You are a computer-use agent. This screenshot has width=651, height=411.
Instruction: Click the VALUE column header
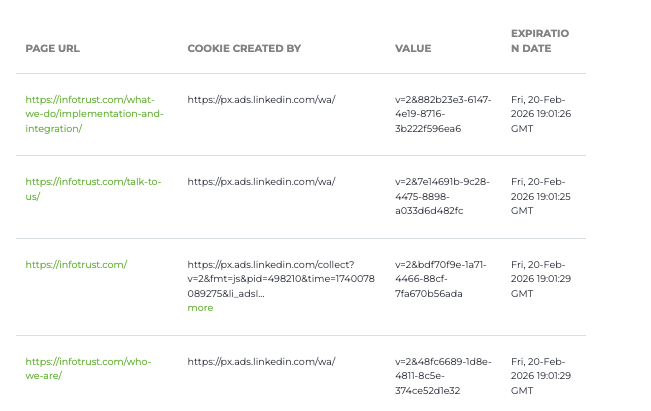coord(413,48)
